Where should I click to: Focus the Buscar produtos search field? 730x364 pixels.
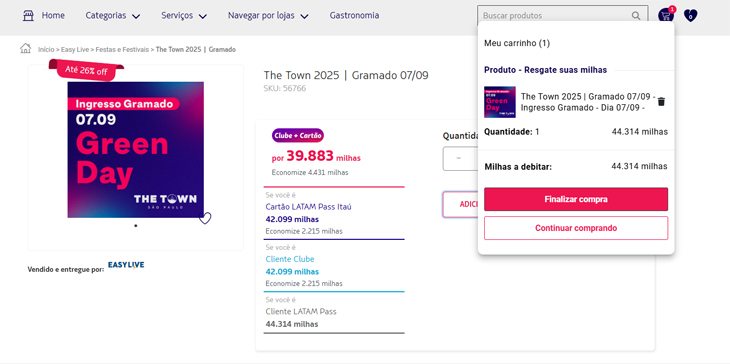click(x=556, y=16)
